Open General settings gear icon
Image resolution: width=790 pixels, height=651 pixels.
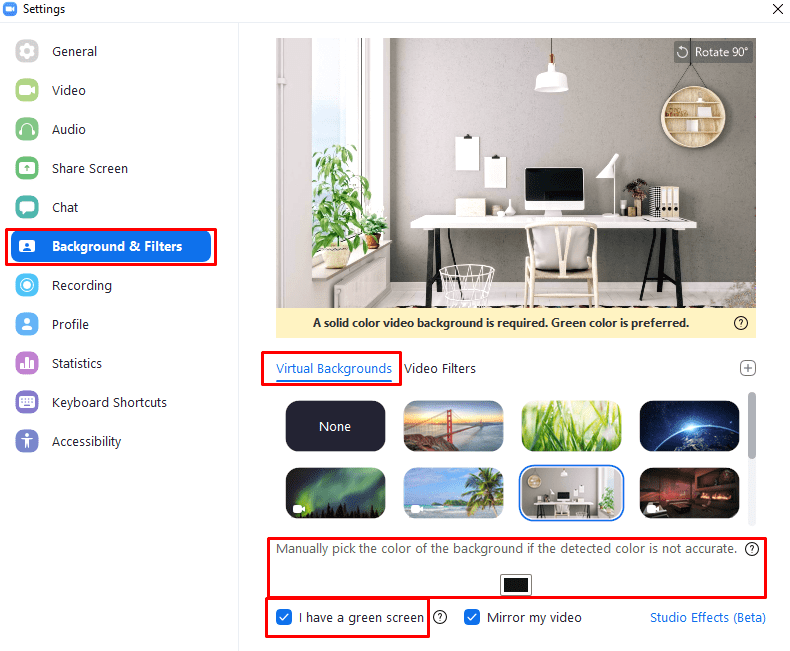tap(27, 51)
